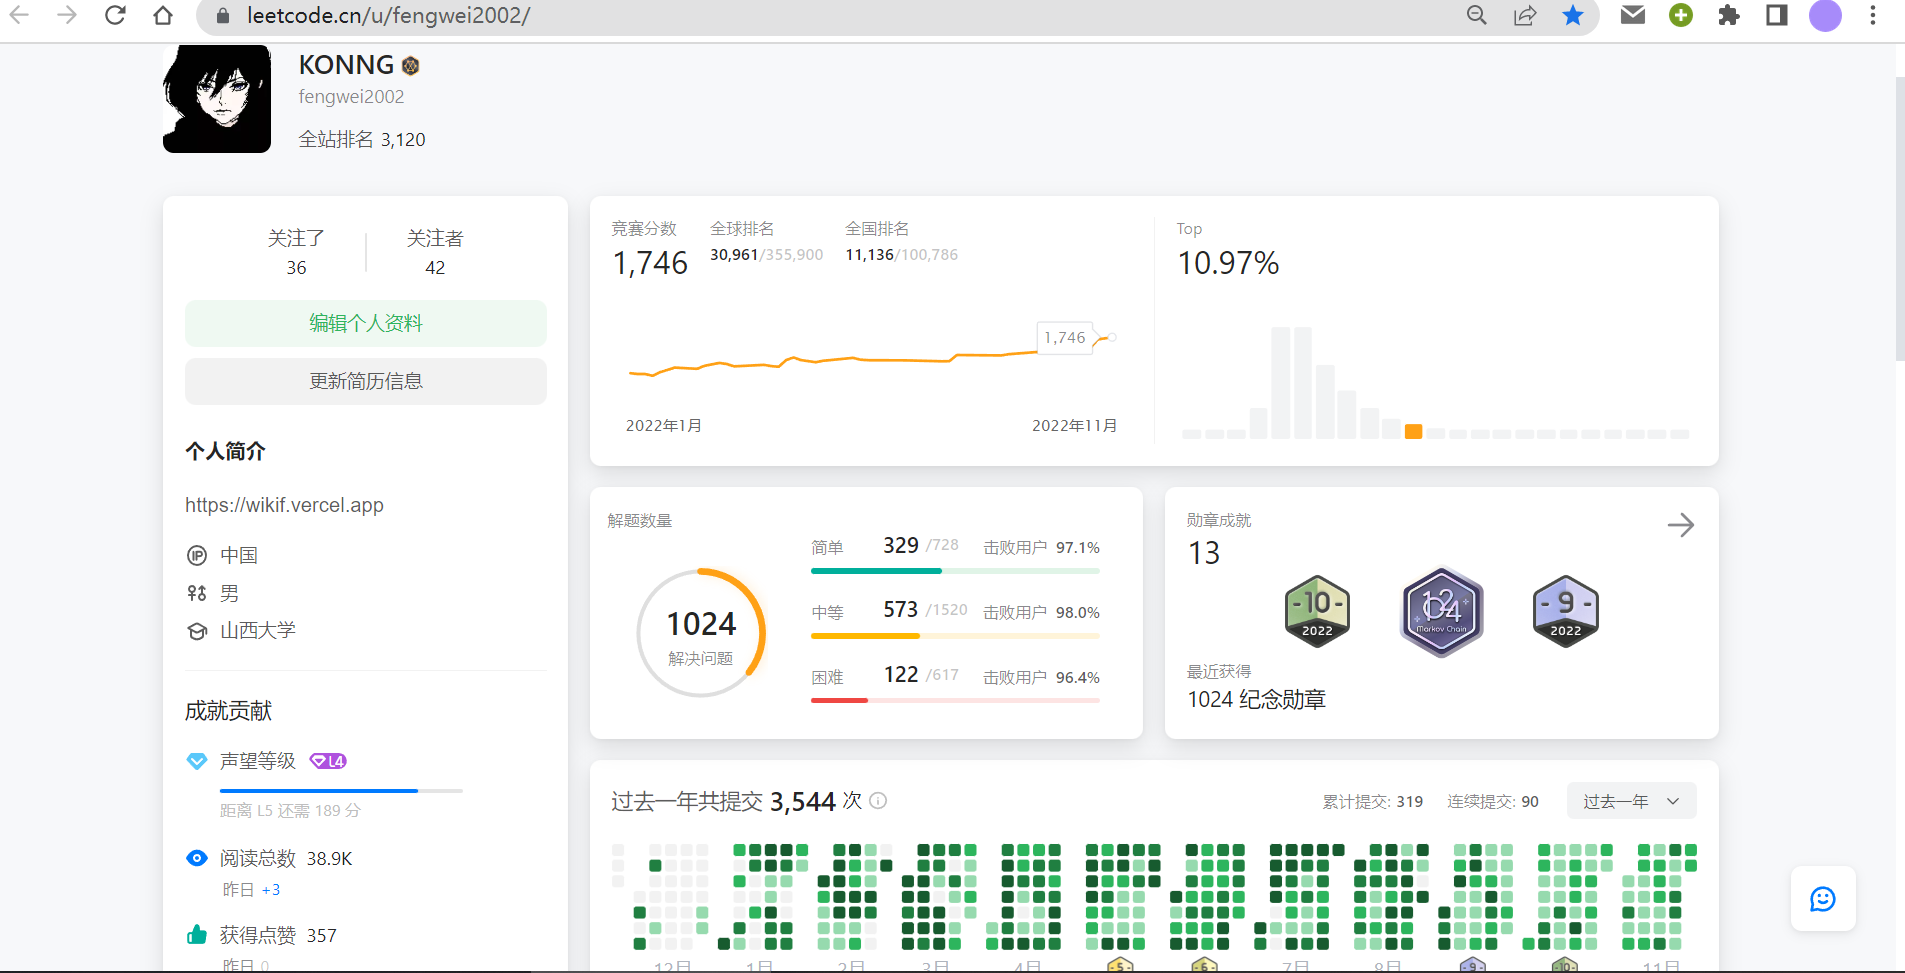Image resolution: width=1905 pixels, height=973 pixels.
Task: Click the info icon beside submission count
Action: [x=878, y=800]
